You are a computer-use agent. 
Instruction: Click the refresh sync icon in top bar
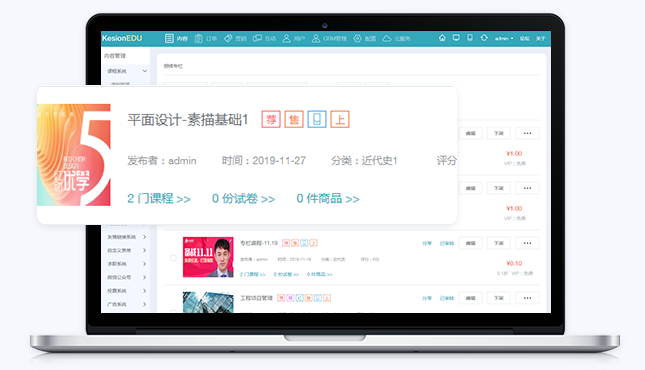(484, 38)
